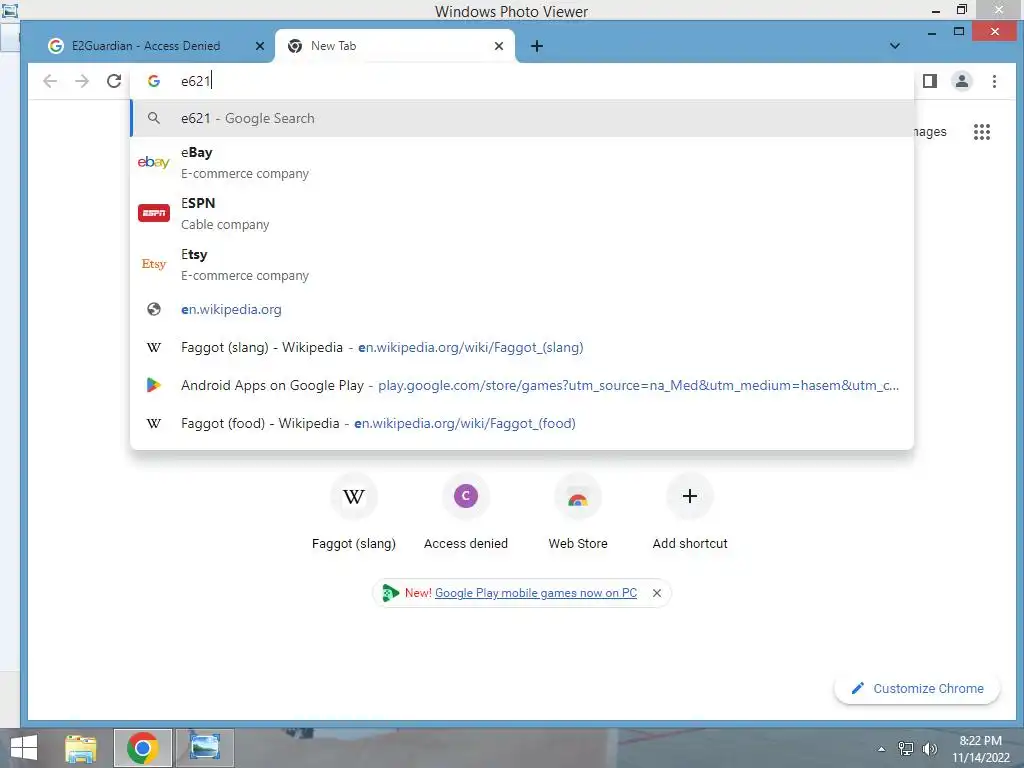Close the New Tab tab
The height and width of the screenshot is (768, 1024).
(499, 46)
